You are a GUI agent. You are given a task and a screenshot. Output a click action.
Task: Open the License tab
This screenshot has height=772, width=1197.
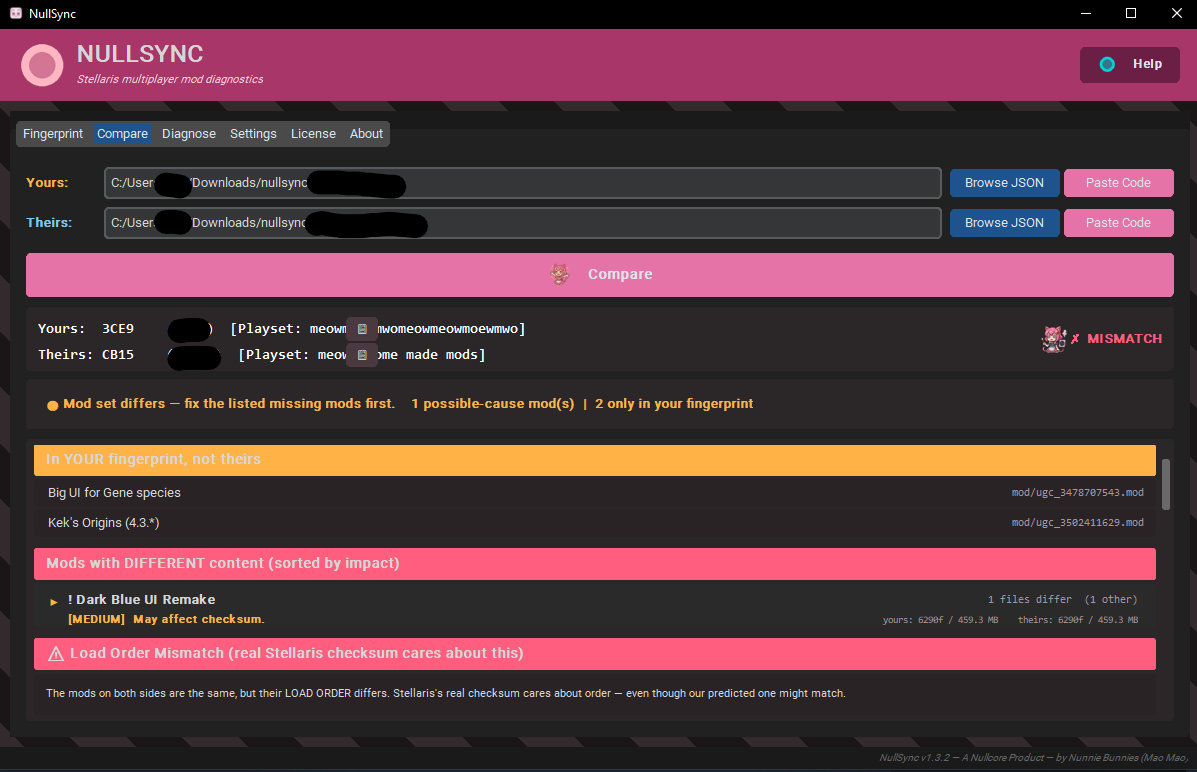coord(313,134)
